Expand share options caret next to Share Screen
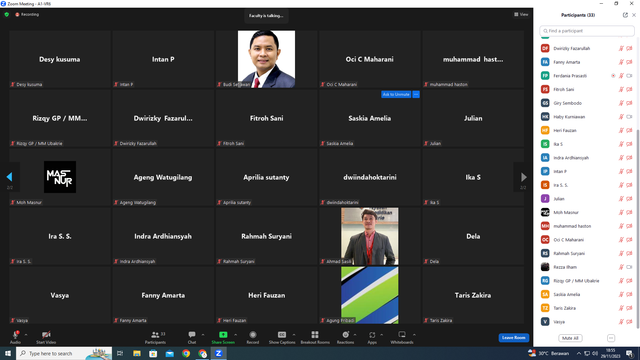The image size is (640, 360). tap(236, 335)
